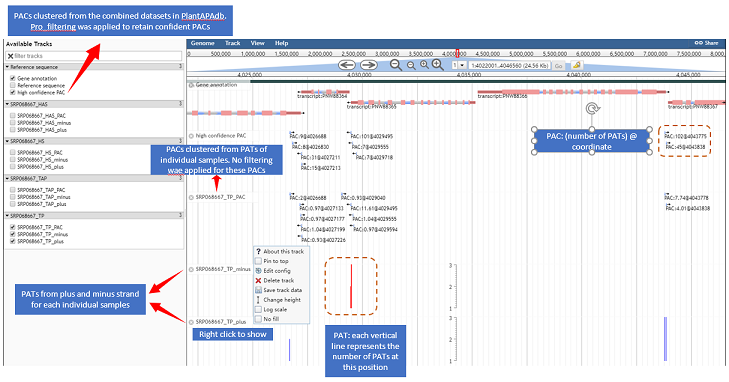
Task: Uncheck the Gene annotation track
Action: coord(13,78)
